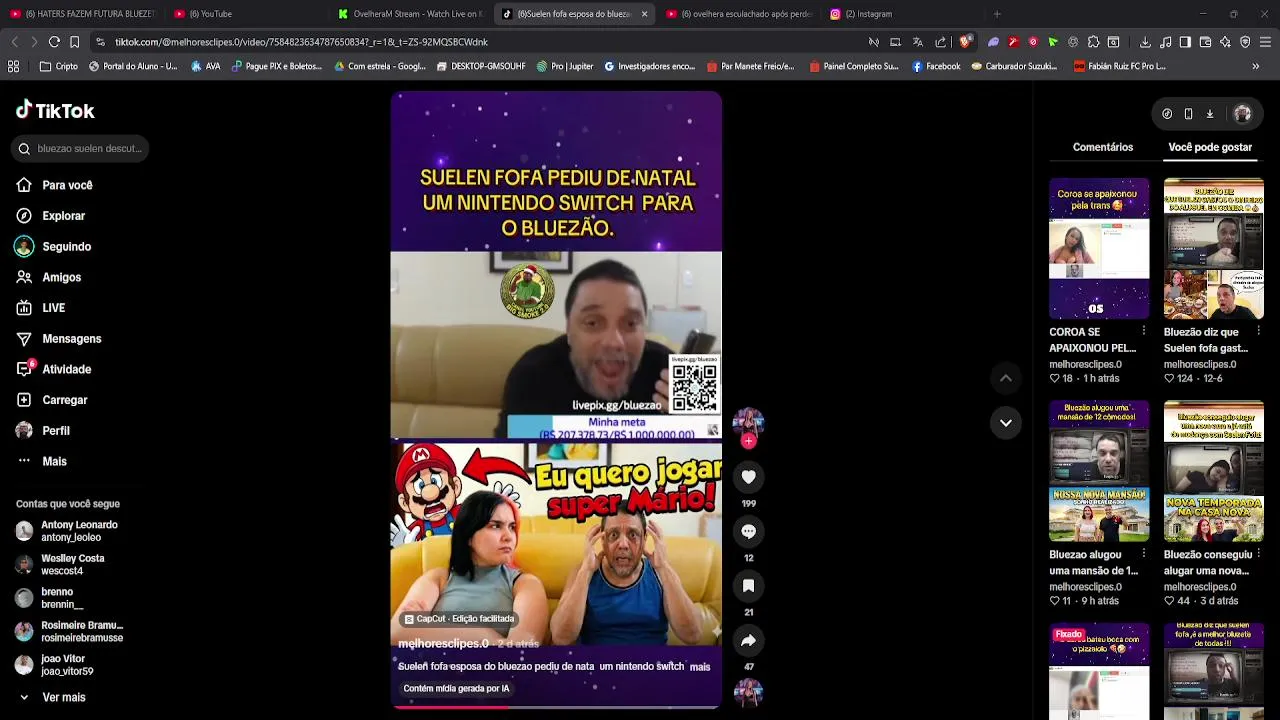
Task: Open comments via speech bubble icon
Action: (748, 531)
